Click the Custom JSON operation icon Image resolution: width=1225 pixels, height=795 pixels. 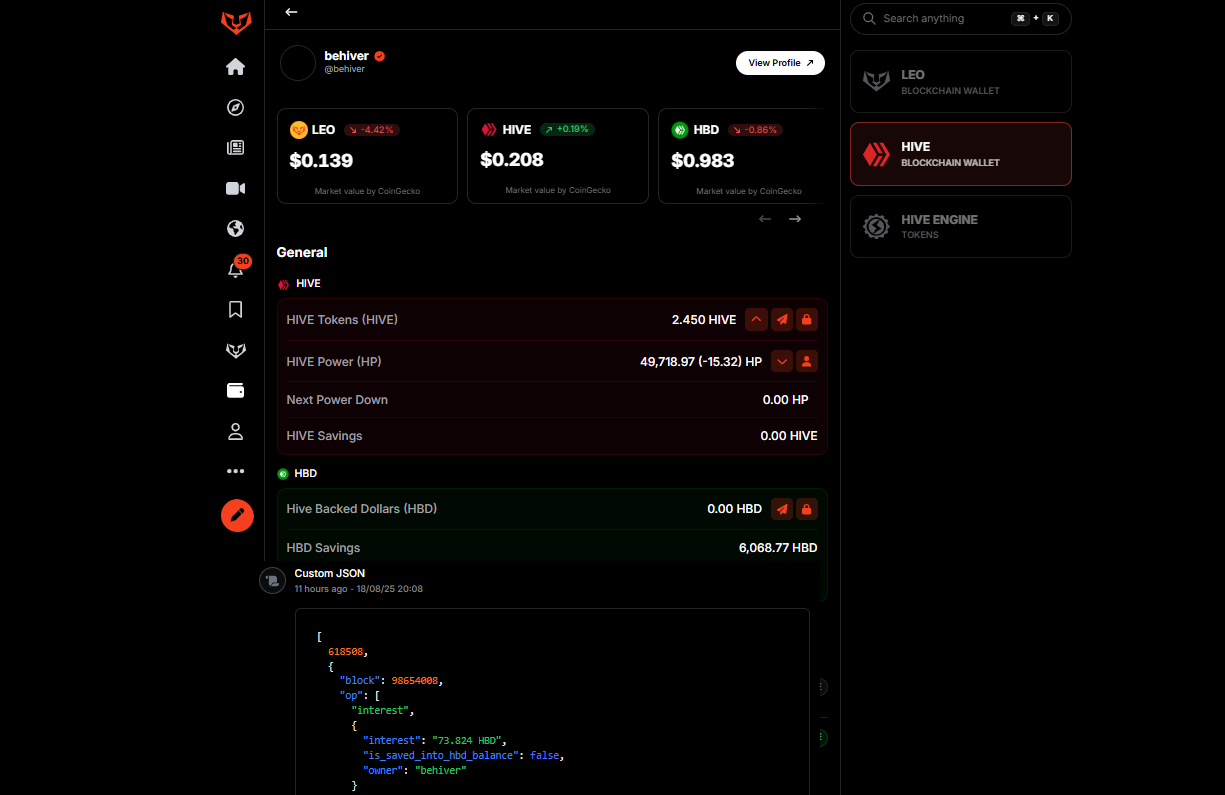pyautogui.click(x=273, y=581)
